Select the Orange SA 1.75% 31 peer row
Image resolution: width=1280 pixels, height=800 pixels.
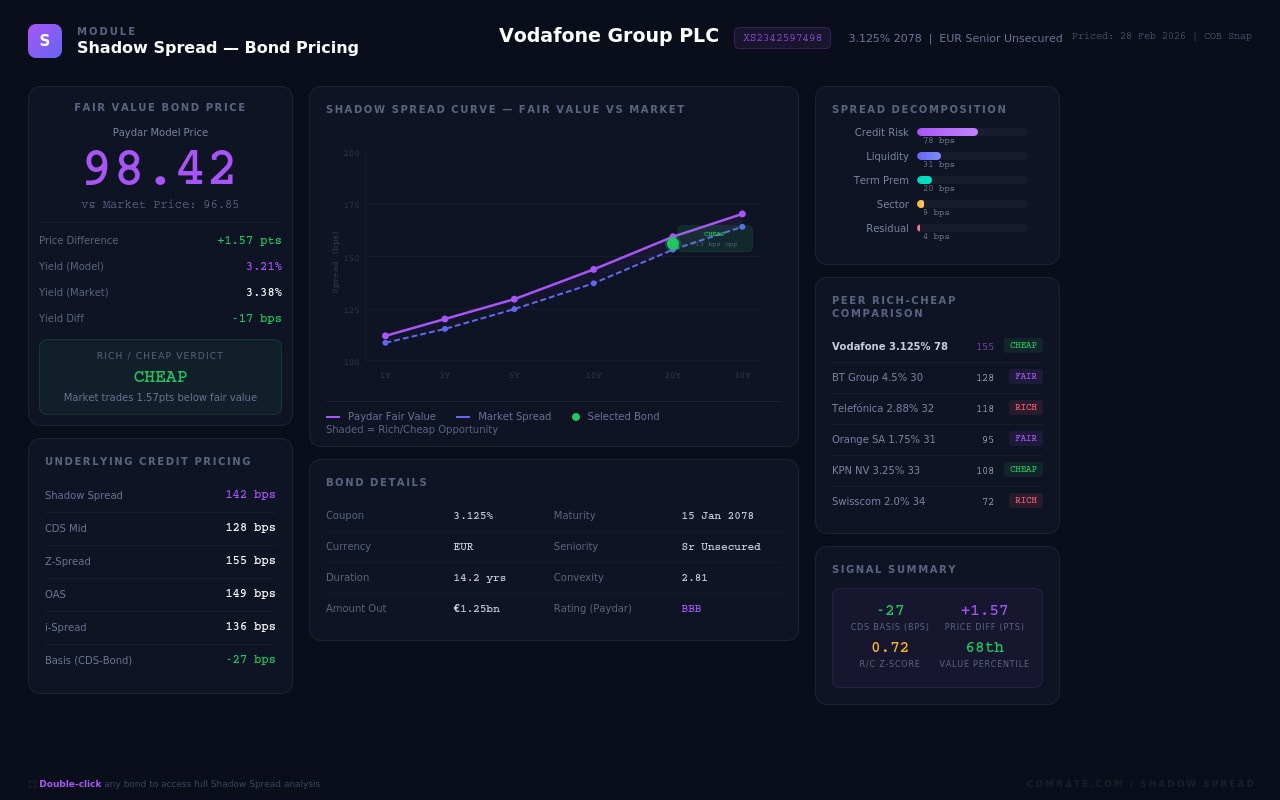[x=937, y=439]
